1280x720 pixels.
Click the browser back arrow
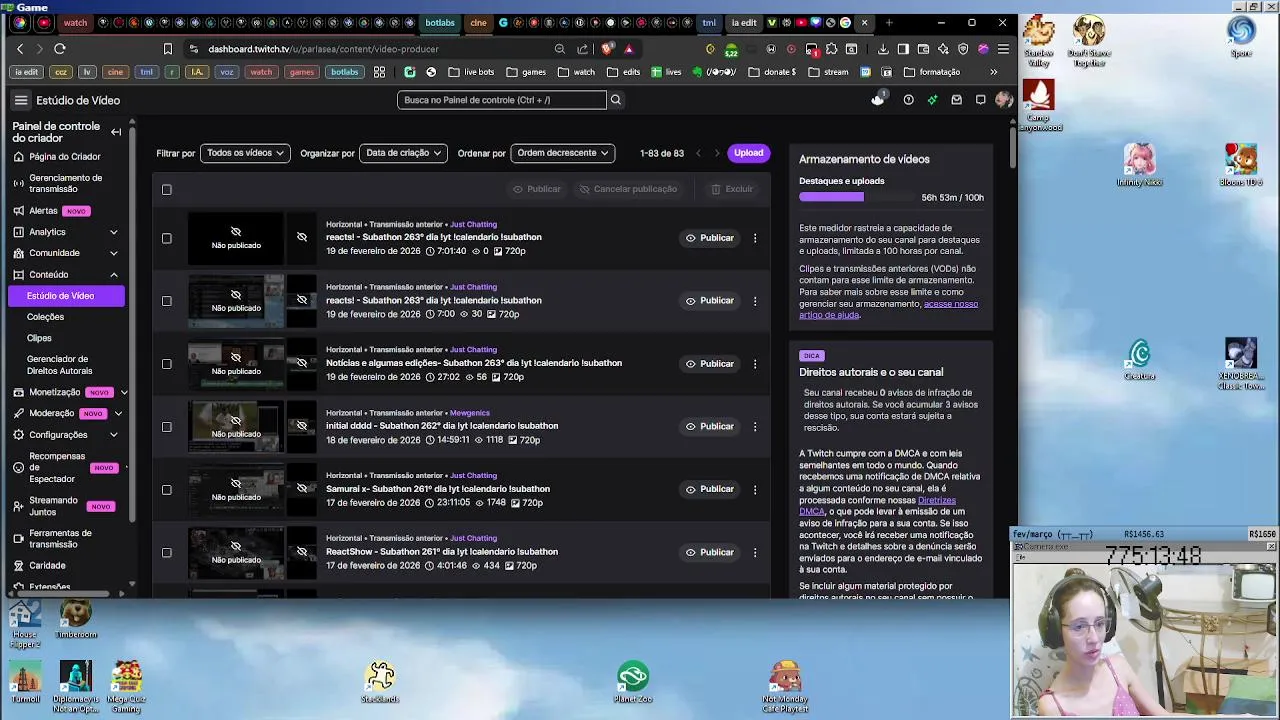coord(20,49)
